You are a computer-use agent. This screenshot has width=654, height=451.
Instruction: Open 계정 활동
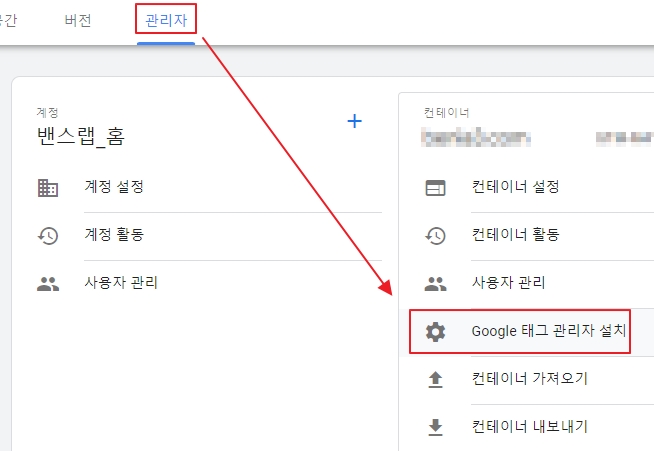tap(114, 234)
